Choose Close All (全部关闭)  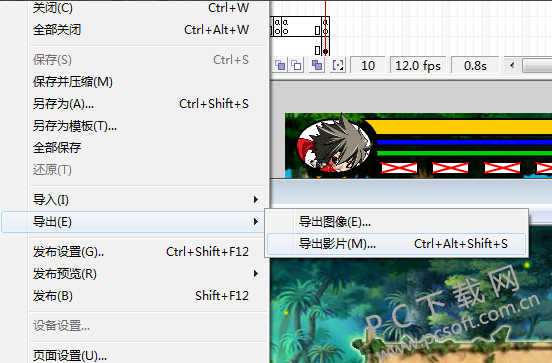pyautogui.click(x=136, y=30)
